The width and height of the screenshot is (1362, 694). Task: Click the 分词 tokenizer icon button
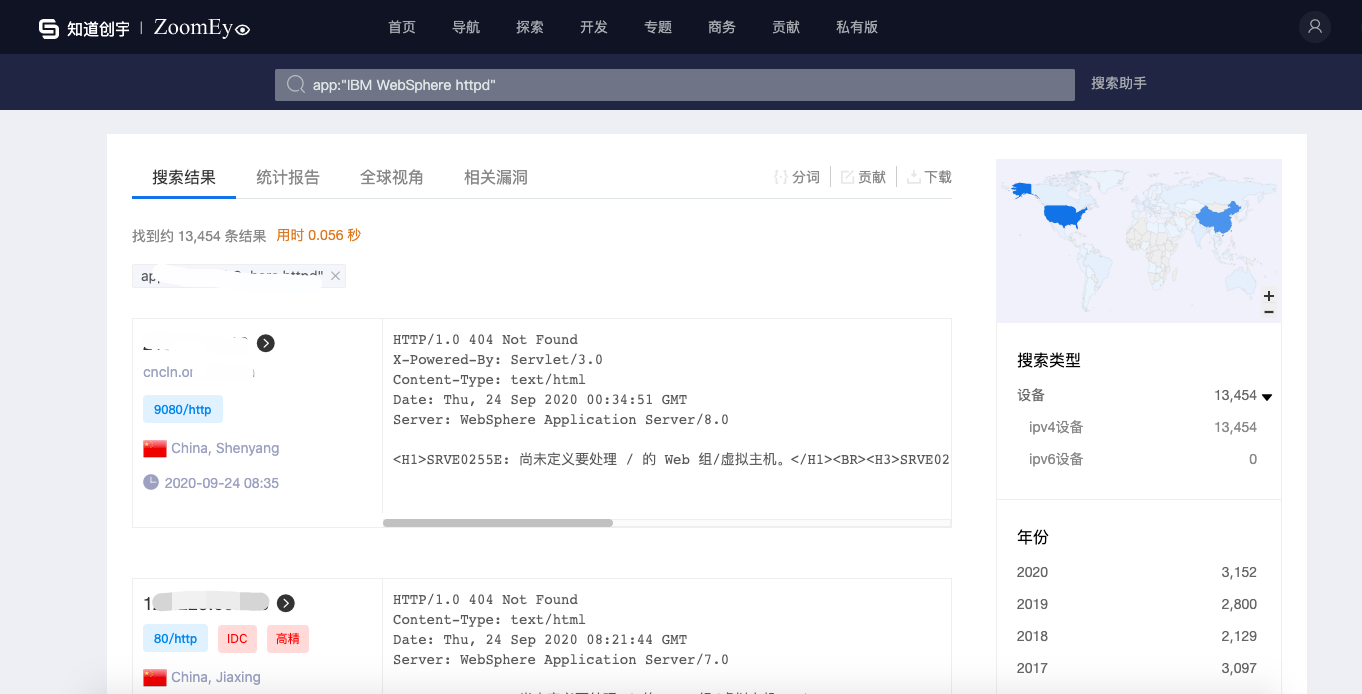point(781,177)
